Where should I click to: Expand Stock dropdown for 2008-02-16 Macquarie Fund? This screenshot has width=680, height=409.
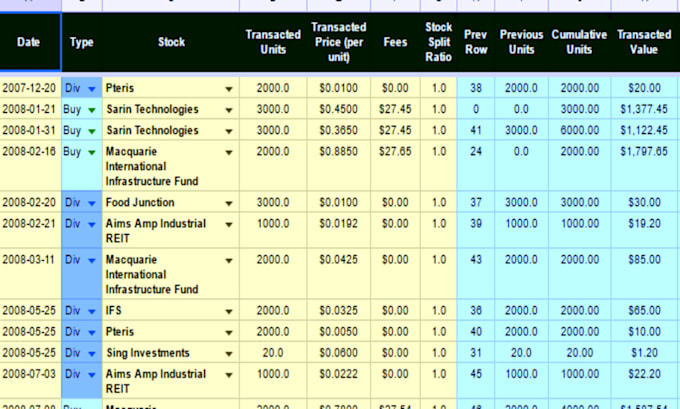click(229, 153)
